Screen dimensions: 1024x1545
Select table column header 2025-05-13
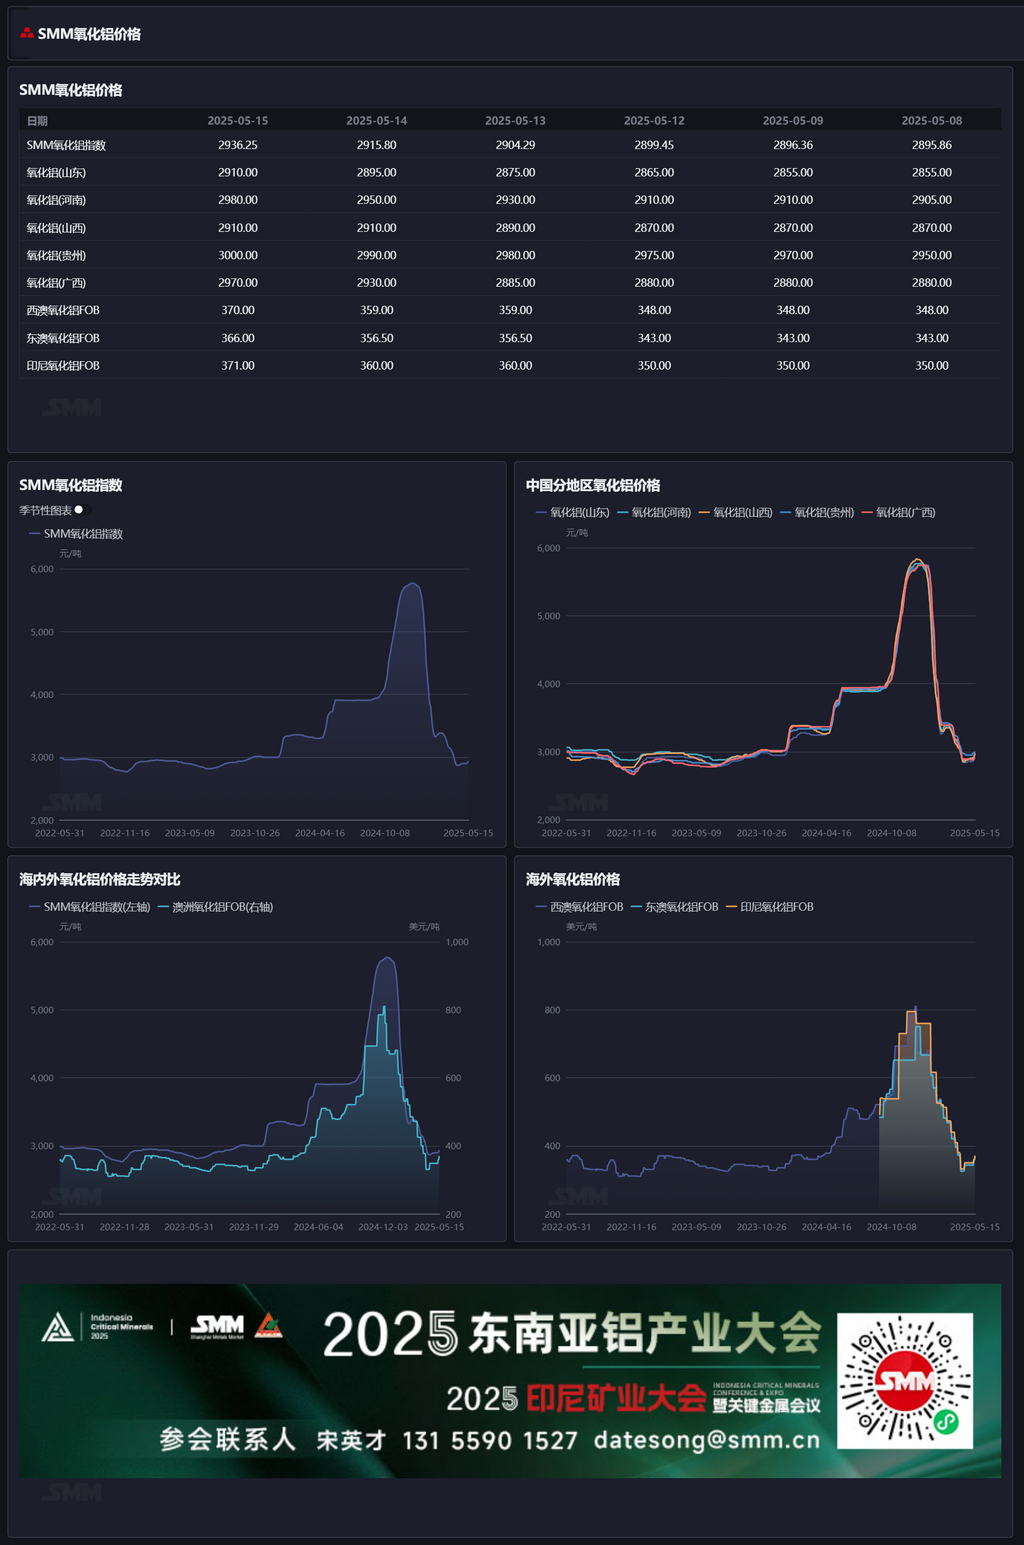tap(515, 121)
